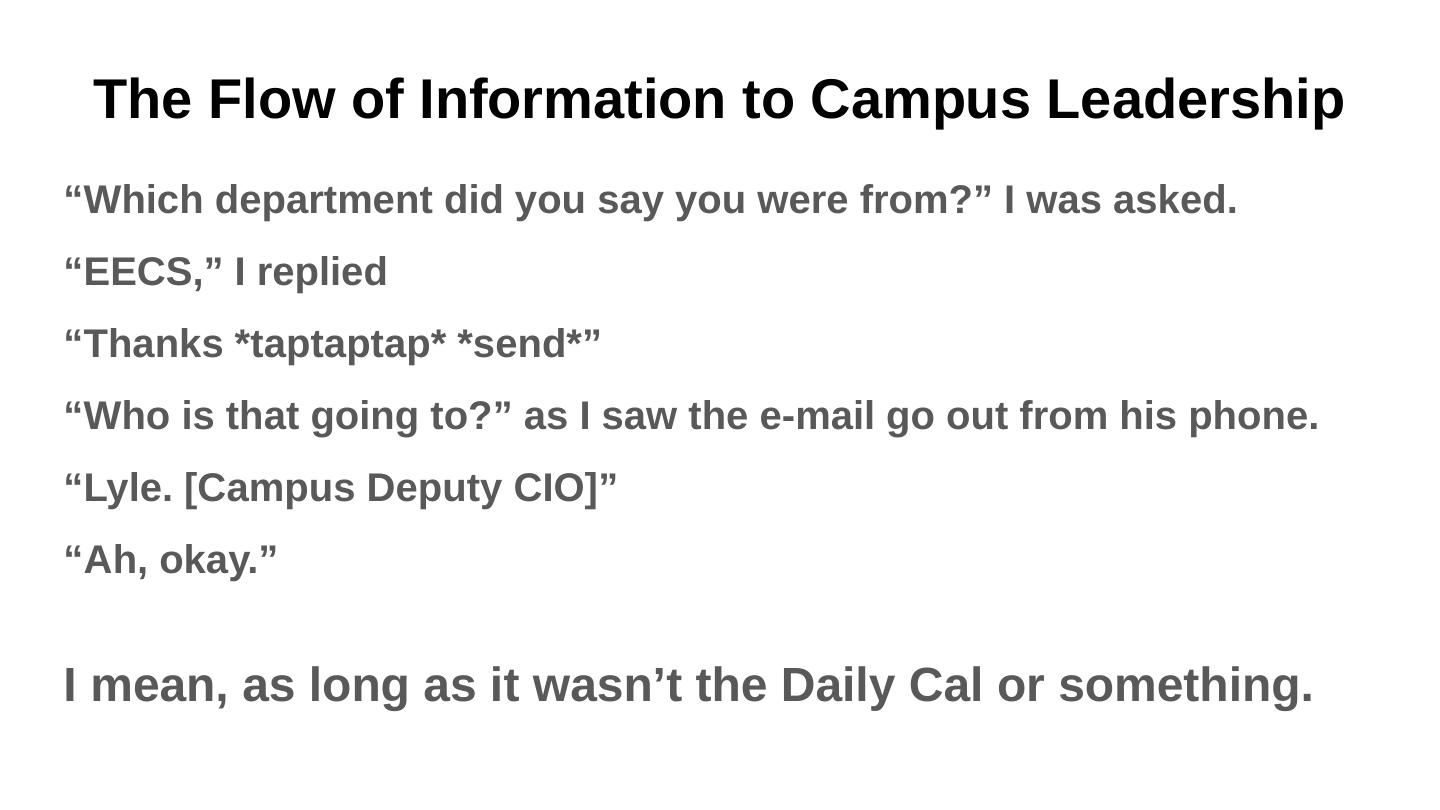Click the "Ah, okay." line
Screen dimensions: 1440x810
point(171,560)
